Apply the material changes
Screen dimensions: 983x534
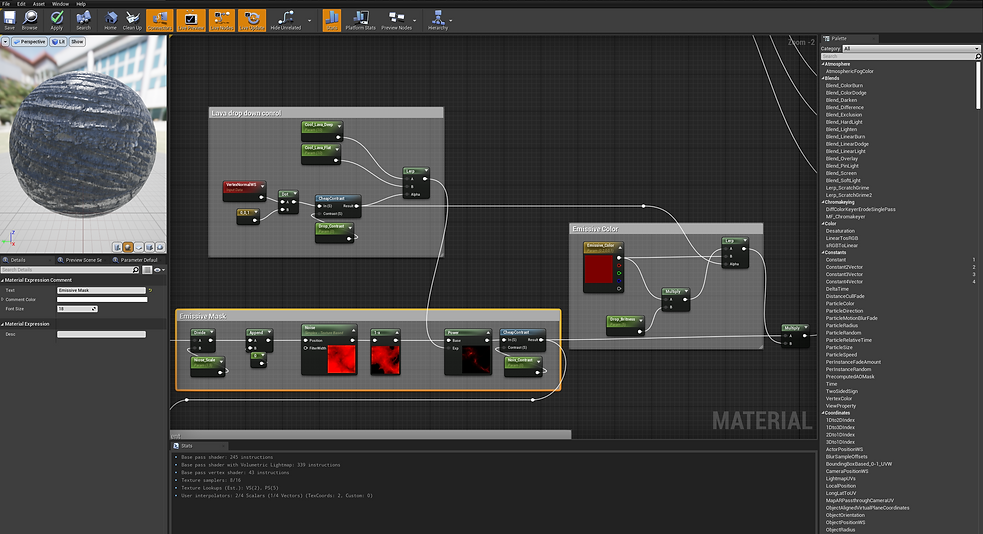[56, 20]
